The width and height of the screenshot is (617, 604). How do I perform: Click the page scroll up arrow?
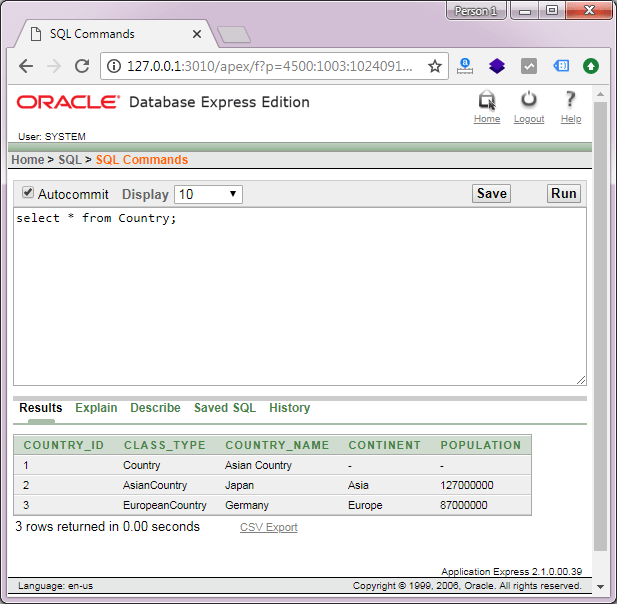coord(600,94)
